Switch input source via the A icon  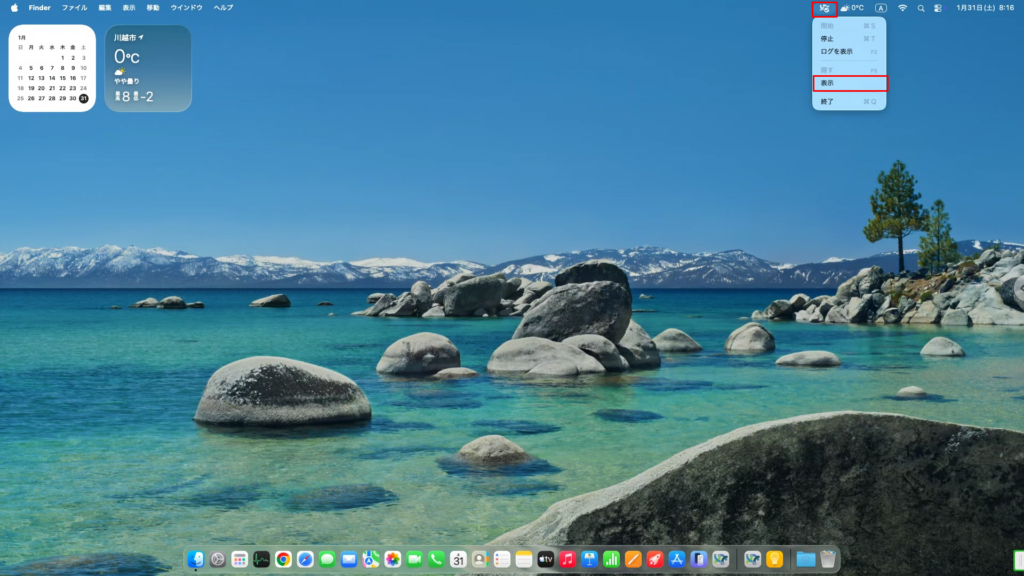880,8
